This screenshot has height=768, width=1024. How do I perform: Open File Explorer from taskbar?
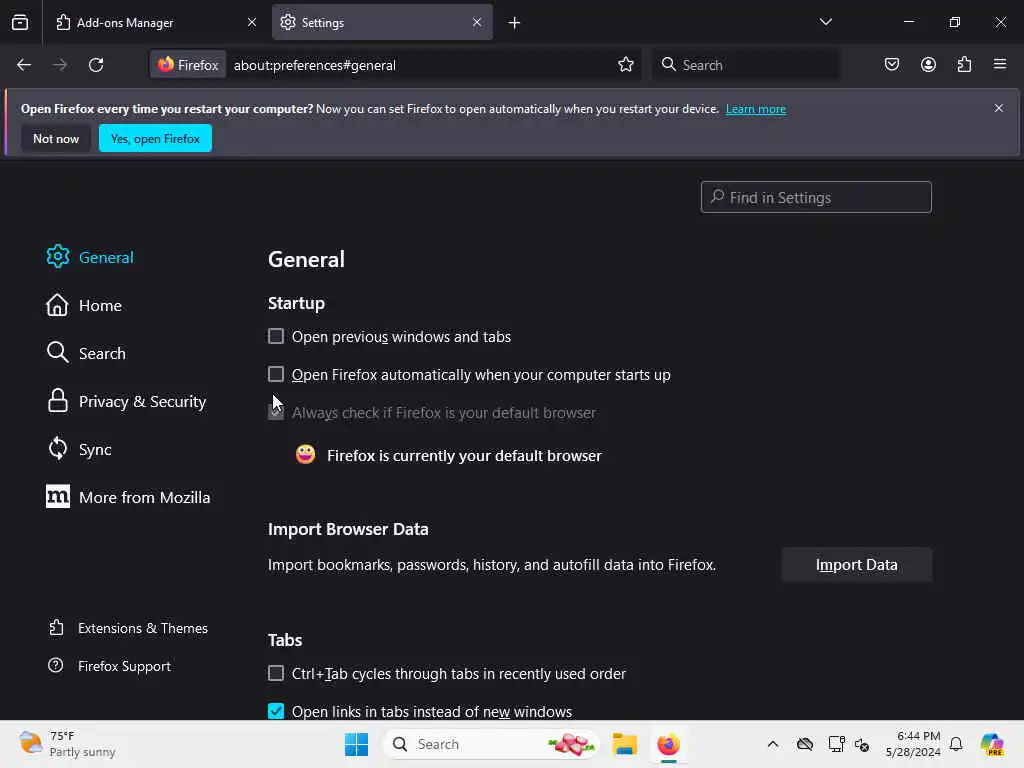624,744
